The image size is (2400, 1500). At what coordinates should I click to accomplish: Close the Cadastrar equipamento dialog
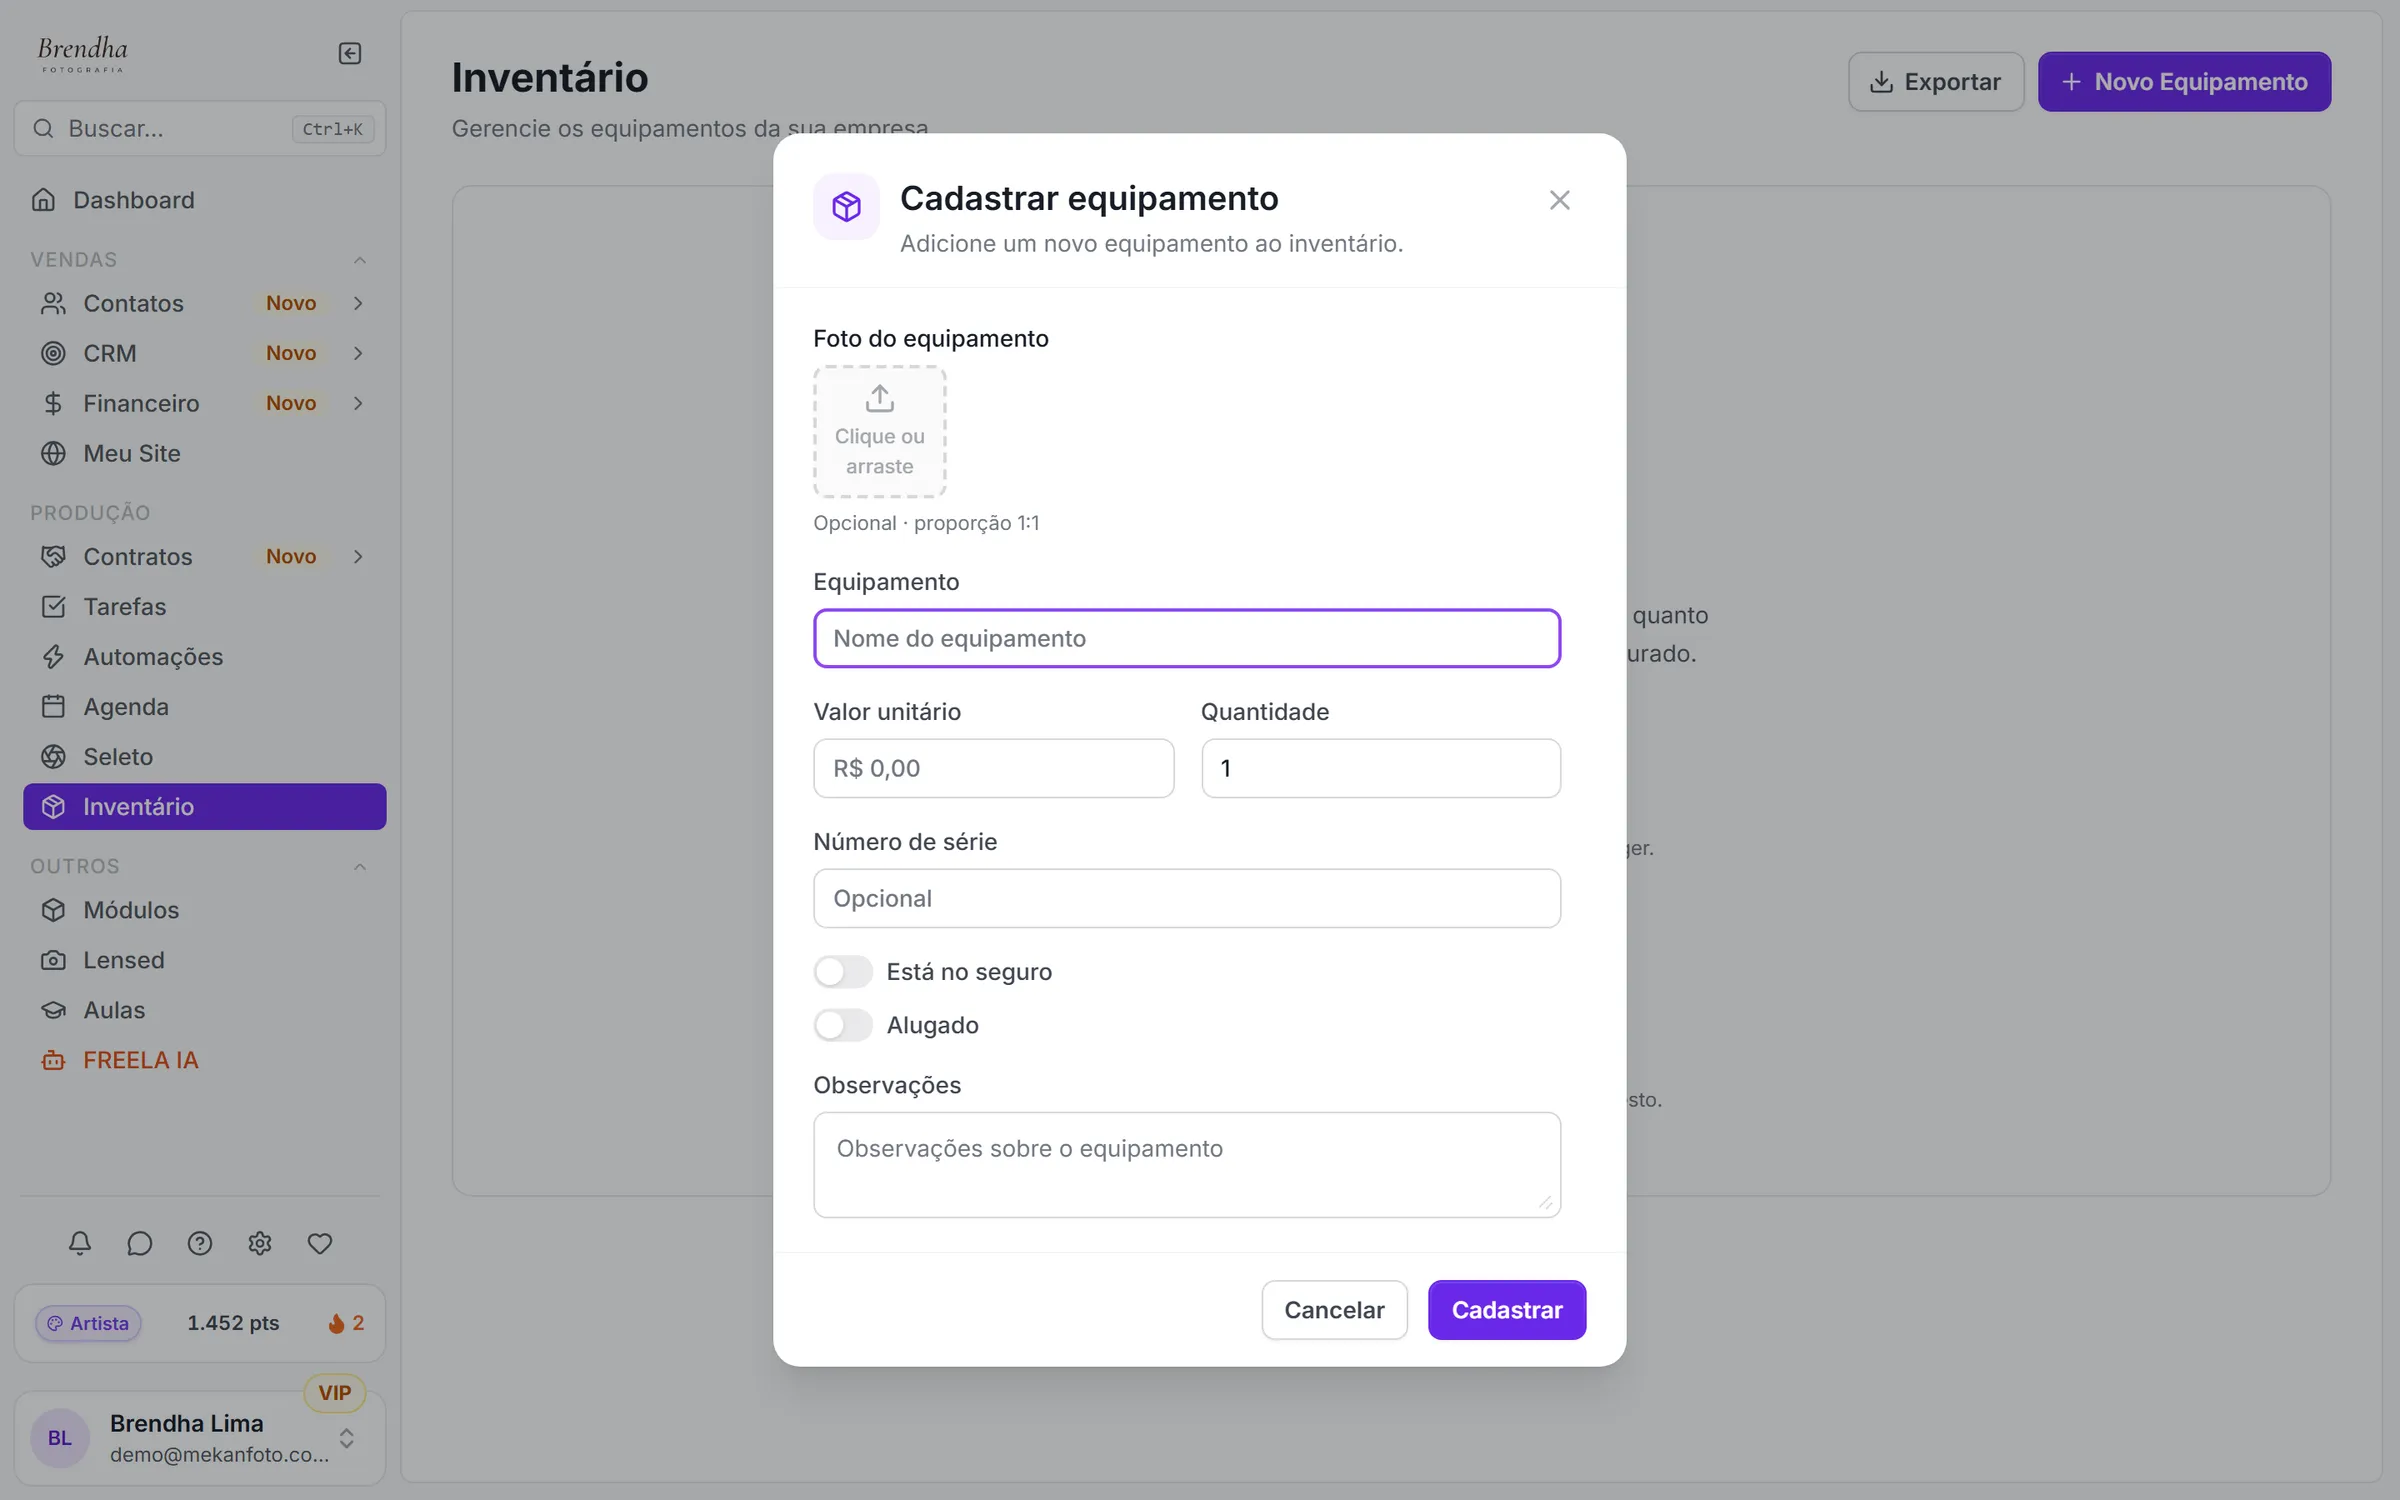[1559, 200]
